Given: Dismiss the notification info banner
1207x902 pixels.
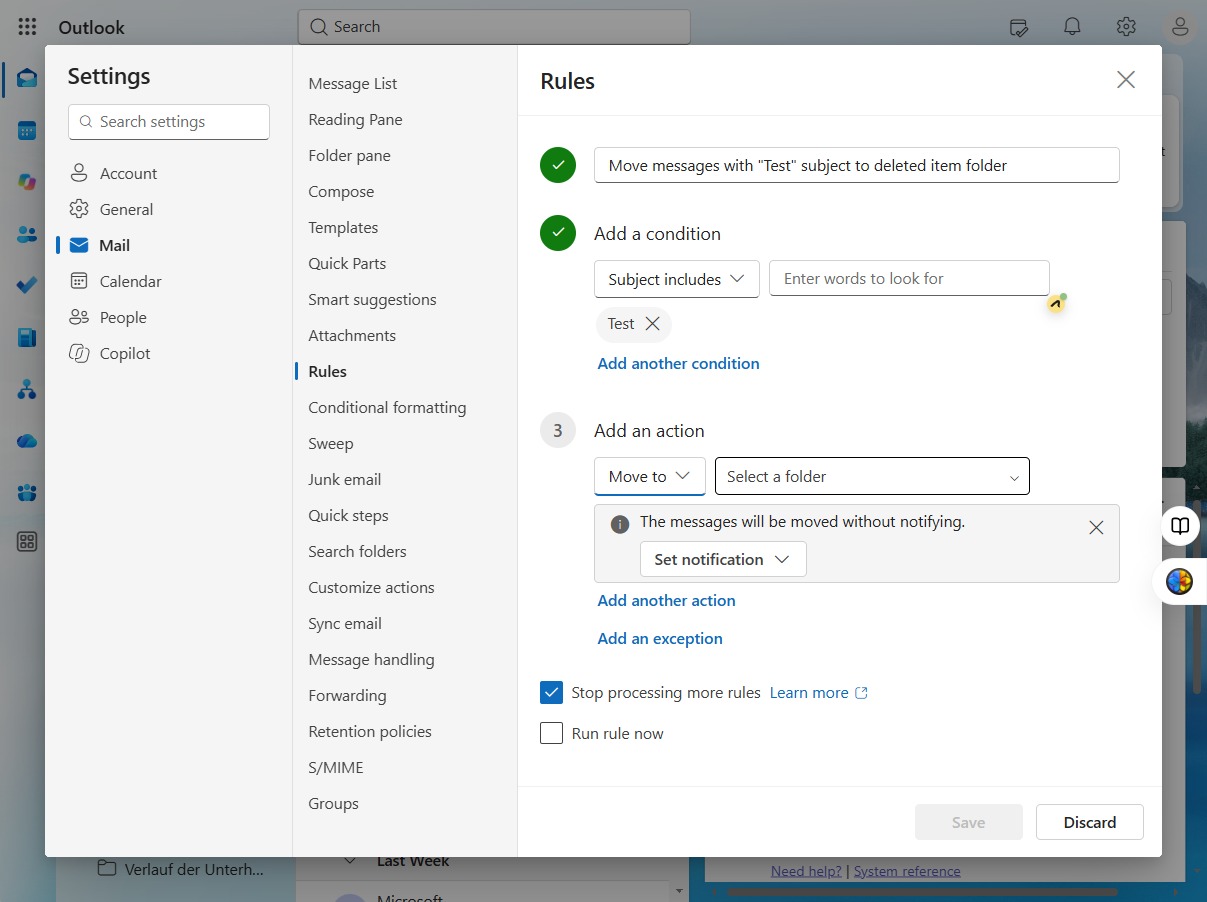Looking at the screenshot, I should click(1096, 527).
